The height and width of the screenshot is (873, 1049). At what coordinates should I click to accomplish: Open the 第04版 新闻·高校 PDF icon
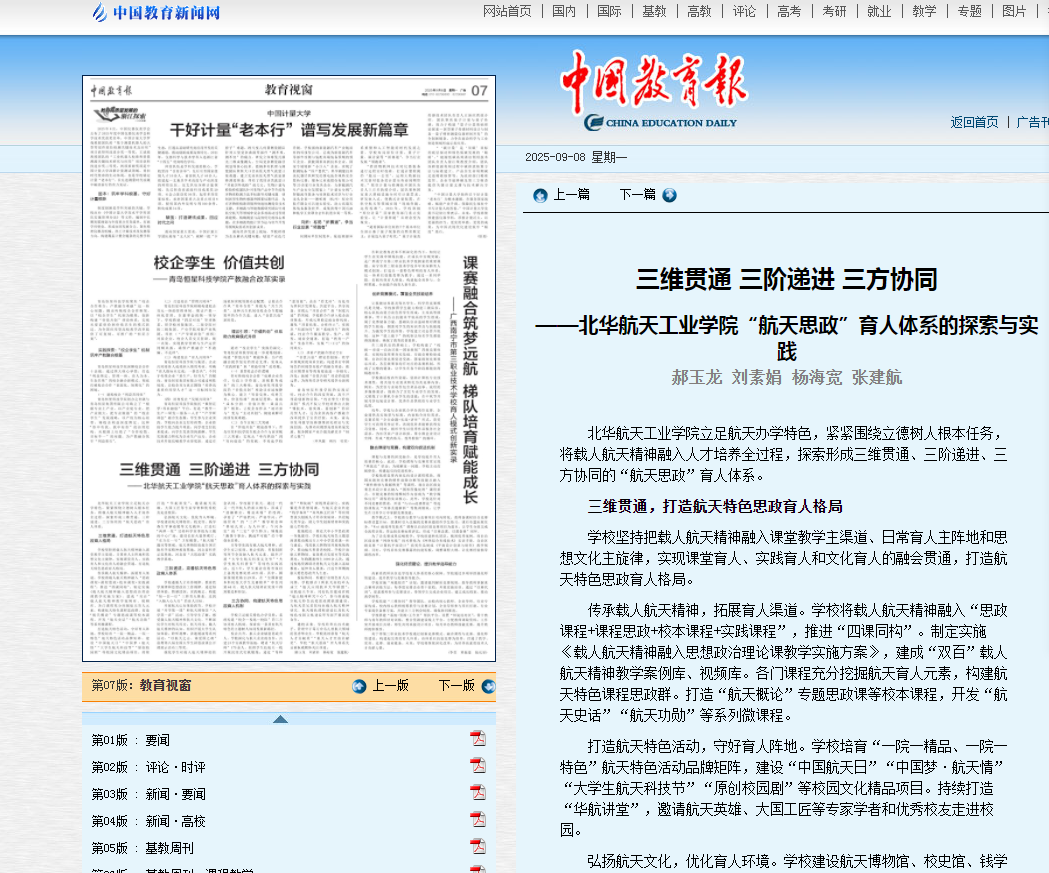pyautogui.click(x=478, y=820)
